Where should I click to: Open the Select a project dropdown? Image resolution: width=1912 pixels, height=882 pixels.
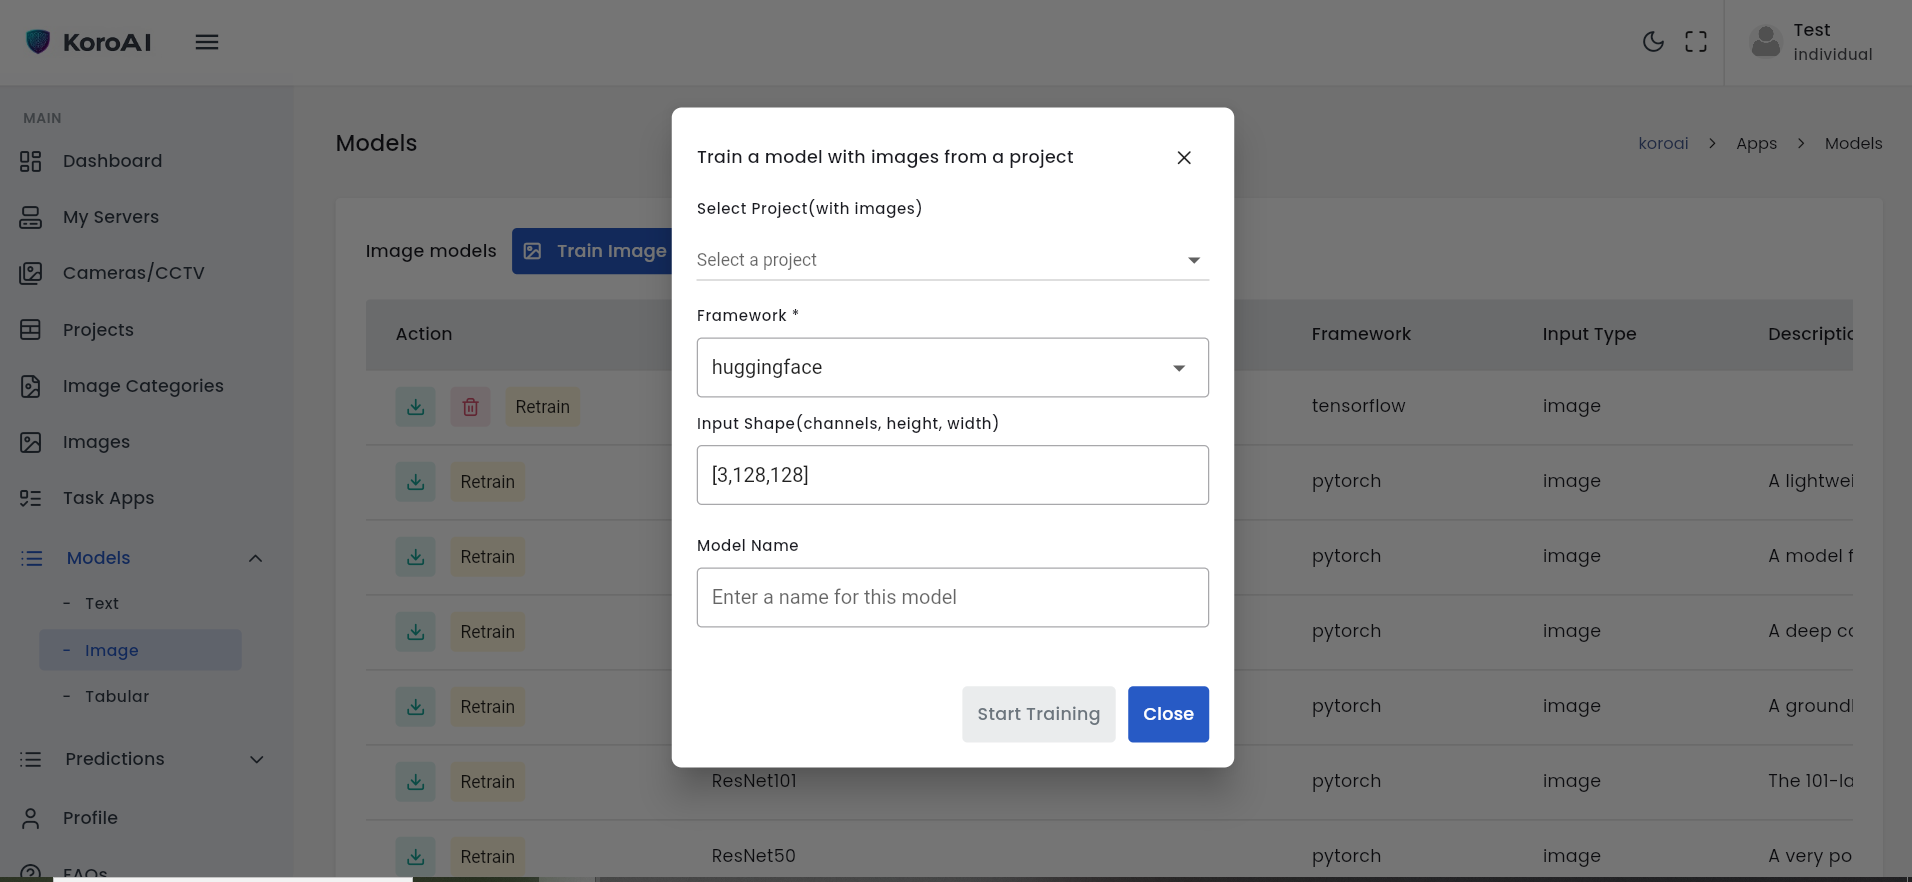[x=952, y=260]
